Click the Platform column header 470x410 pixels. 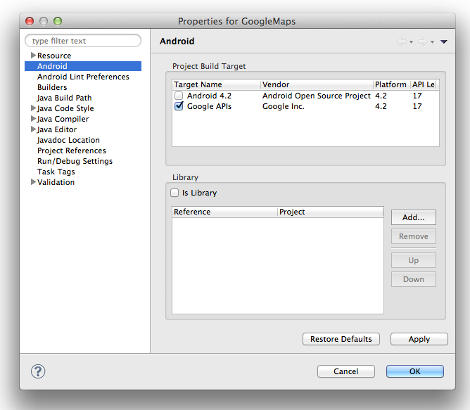pos(392,85)
